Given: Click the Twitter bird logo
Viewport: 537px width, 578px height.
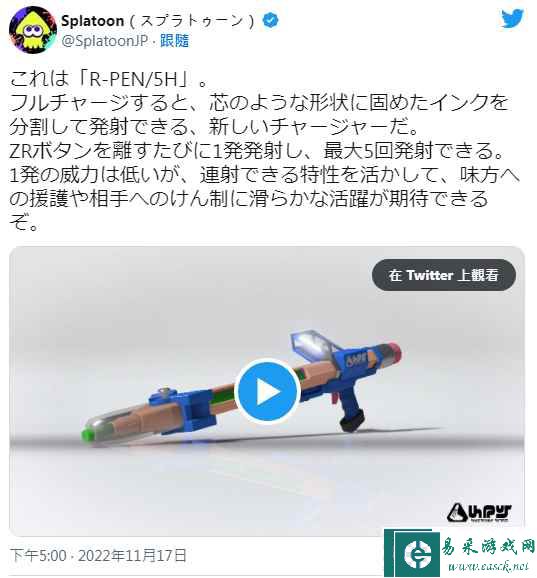Looking at the screenshot, I should 512,18.
